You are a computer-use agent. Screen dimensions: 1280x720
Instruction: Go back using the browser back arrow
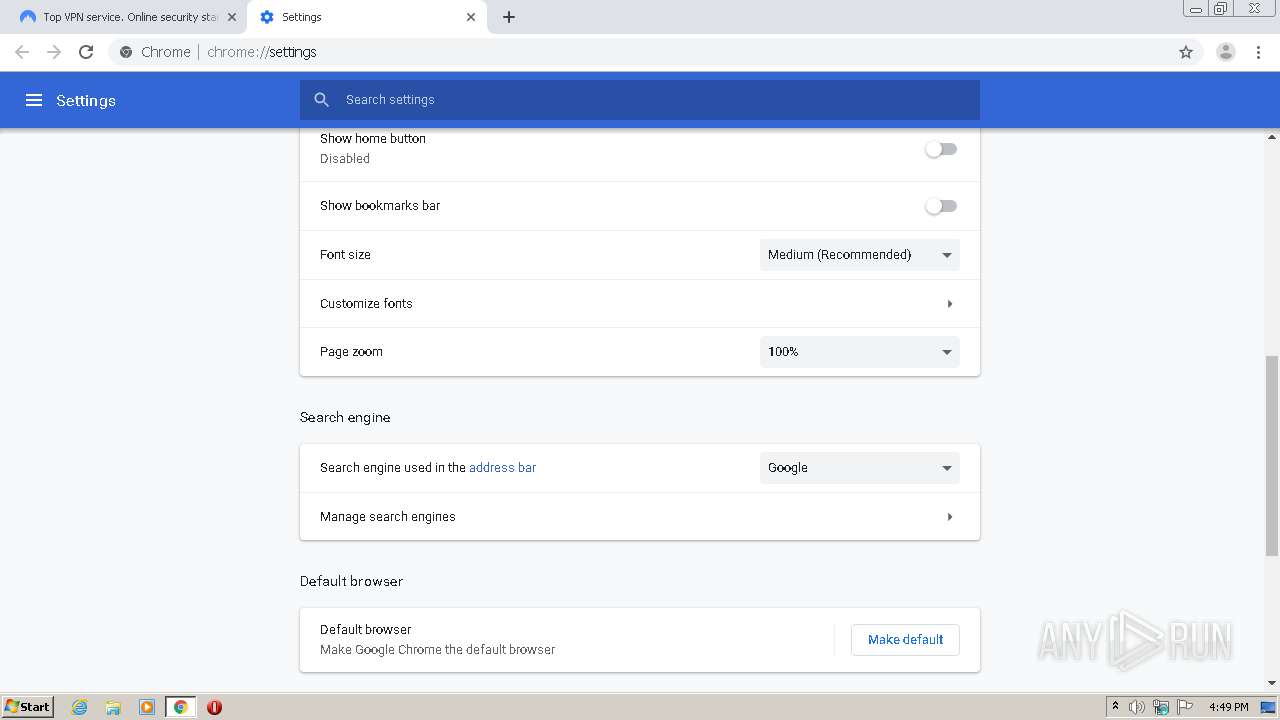tap(22, 52)
